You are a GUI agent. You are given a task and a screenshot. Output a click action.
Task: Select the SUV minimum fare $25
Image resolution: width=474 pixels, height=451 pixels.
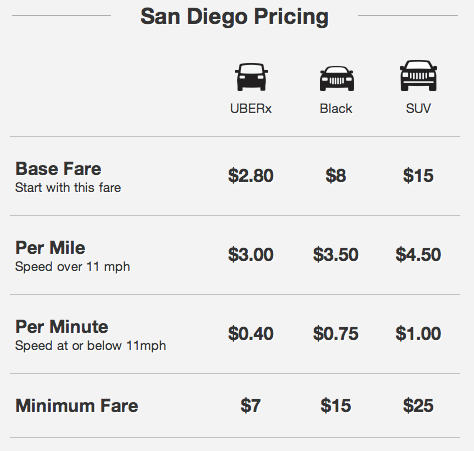click(418, 406)
